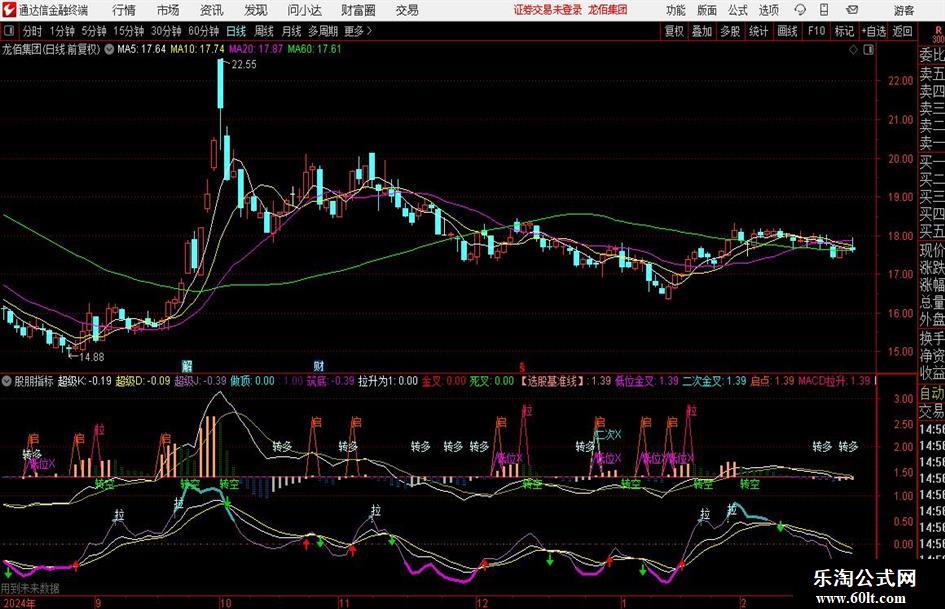Click the 14.88 low price label

(x=92, y=357)
